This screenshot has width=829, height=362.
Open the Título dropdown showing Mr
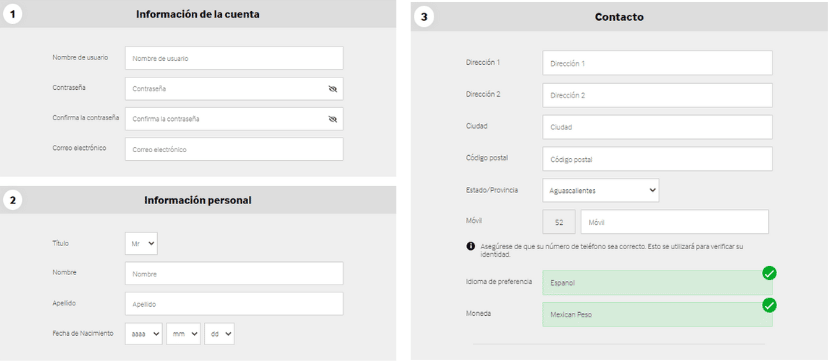(141, 244)
